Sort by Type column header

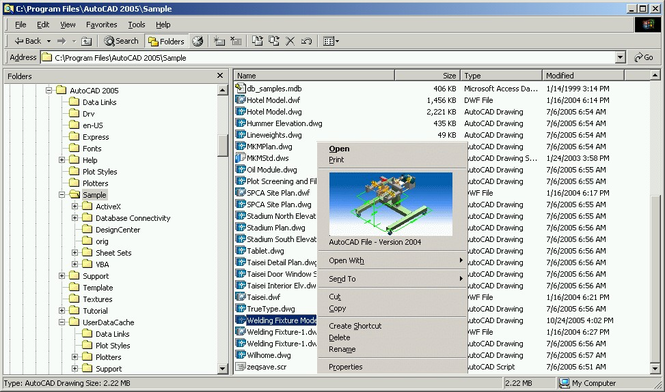501,76
